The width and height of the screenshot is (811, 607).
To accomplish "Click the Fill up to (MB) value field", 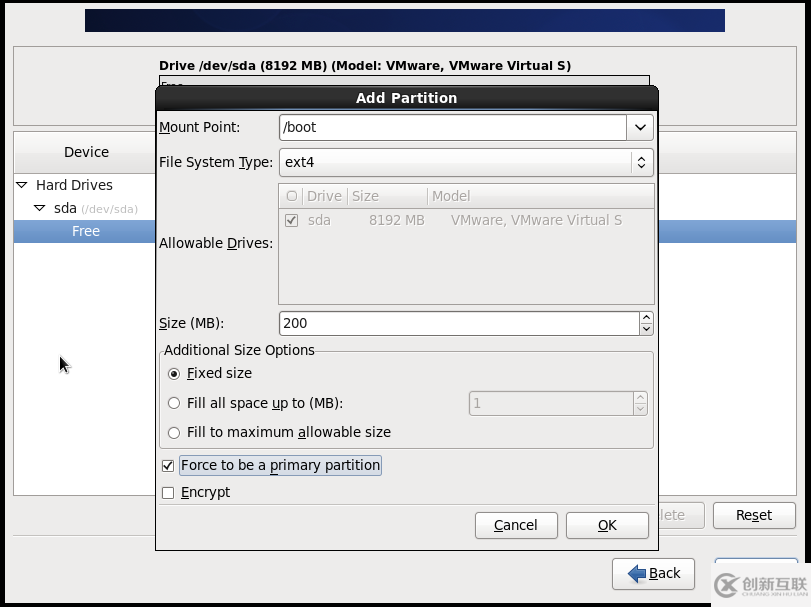I will pyautogui.click(x=551, y=403).
